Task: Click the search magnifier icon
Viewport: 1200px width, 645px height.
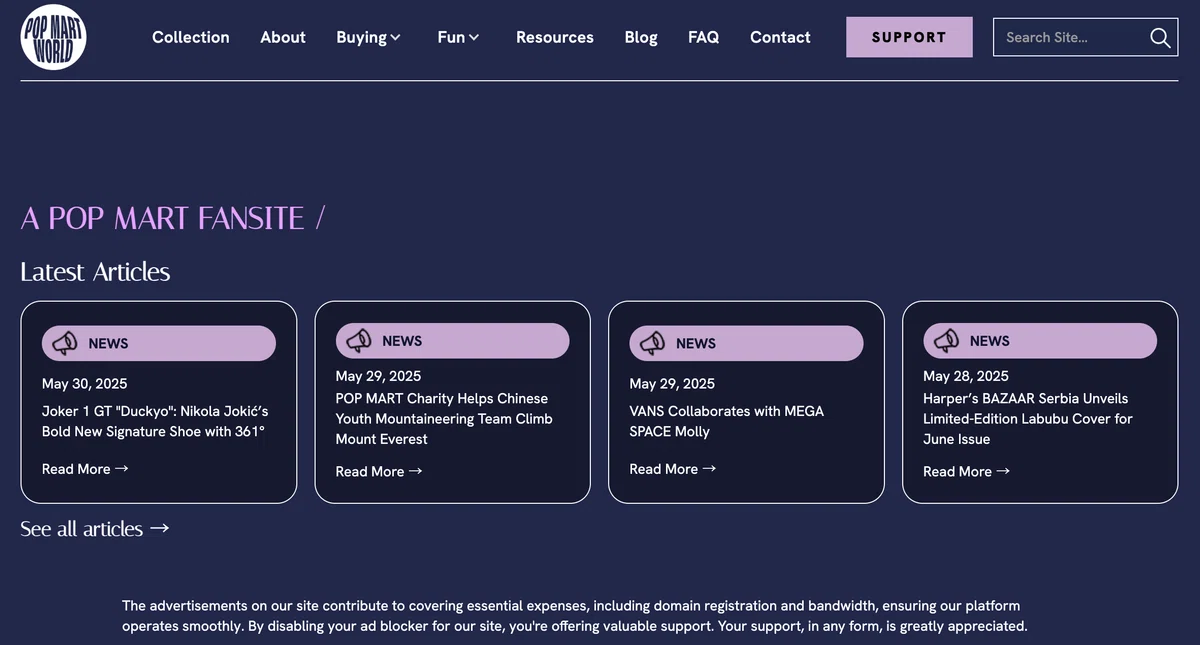Action: pyautogui.click(x=1159, y=37)
